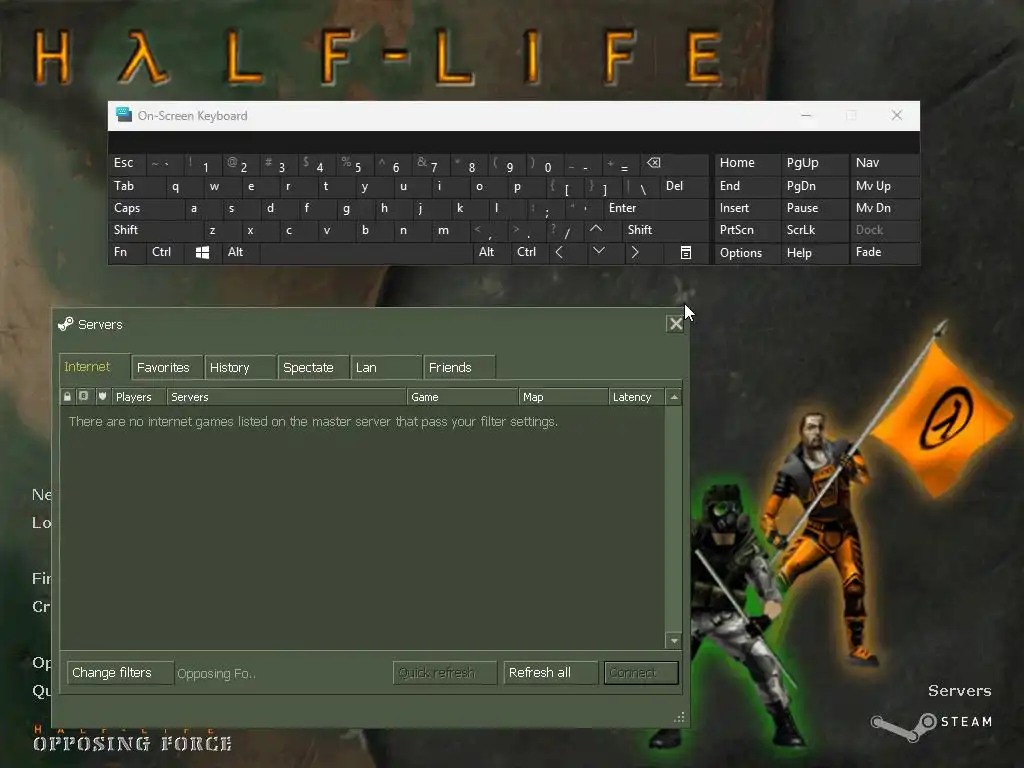Toggle the left Alt key

pos(241,252)
